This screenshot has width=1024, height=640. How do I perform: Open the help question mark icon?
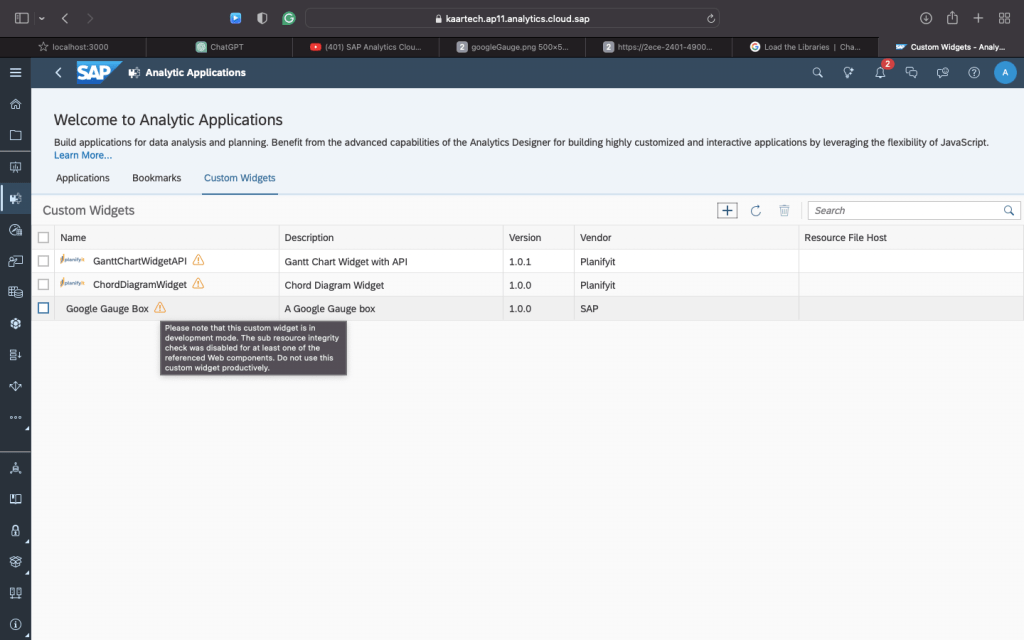click(974, 72)
